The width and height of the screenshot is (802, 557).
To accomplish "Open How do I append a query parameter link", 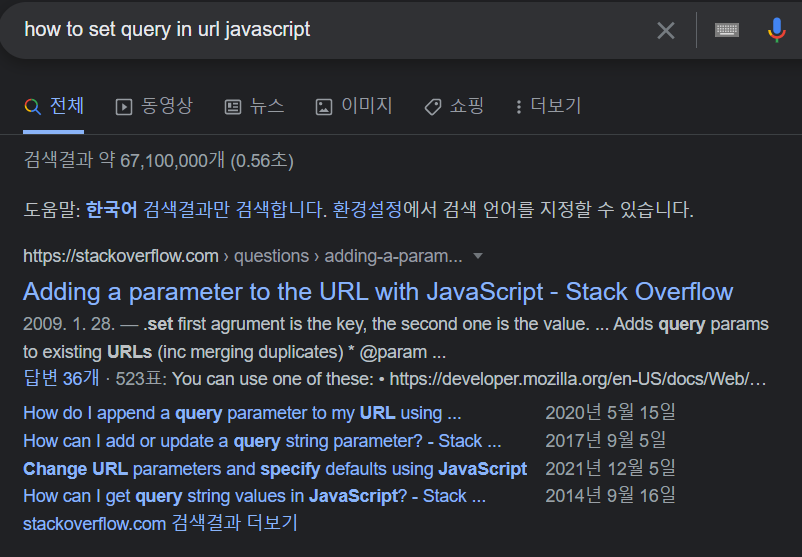I will pyautogui.click(x=242, y=413).
